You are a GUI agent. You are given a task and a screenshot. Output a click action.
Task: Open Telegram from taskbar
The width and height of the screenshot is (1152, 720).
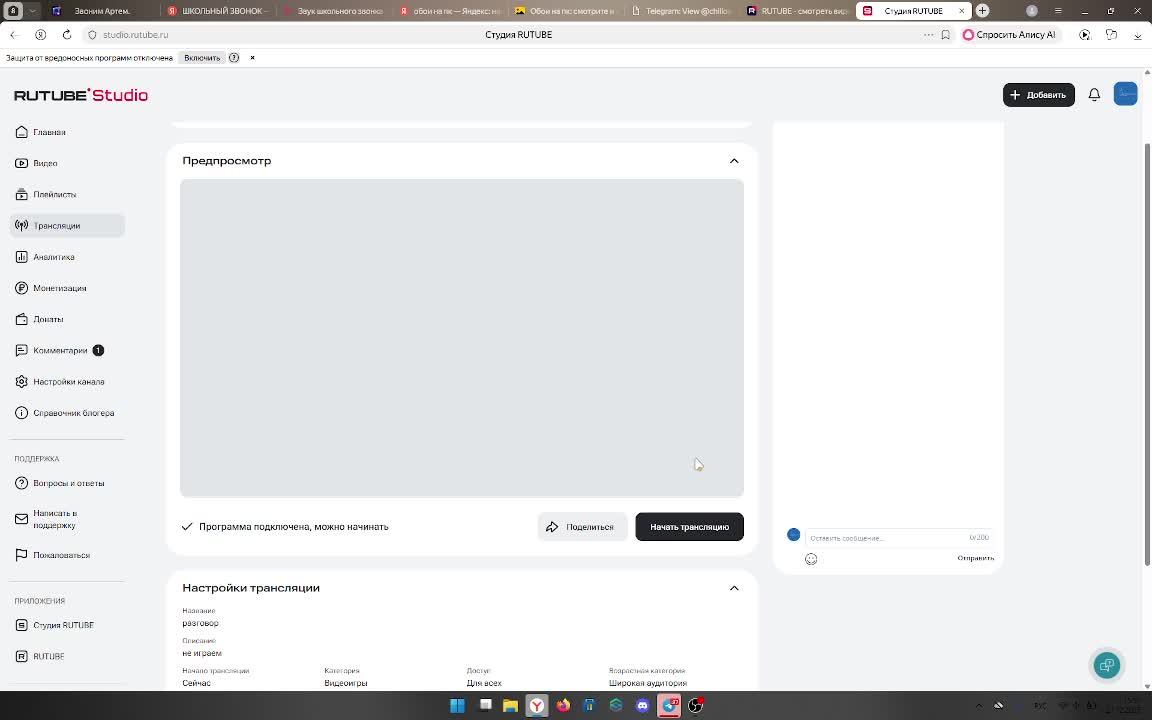(x=669, y=706)
